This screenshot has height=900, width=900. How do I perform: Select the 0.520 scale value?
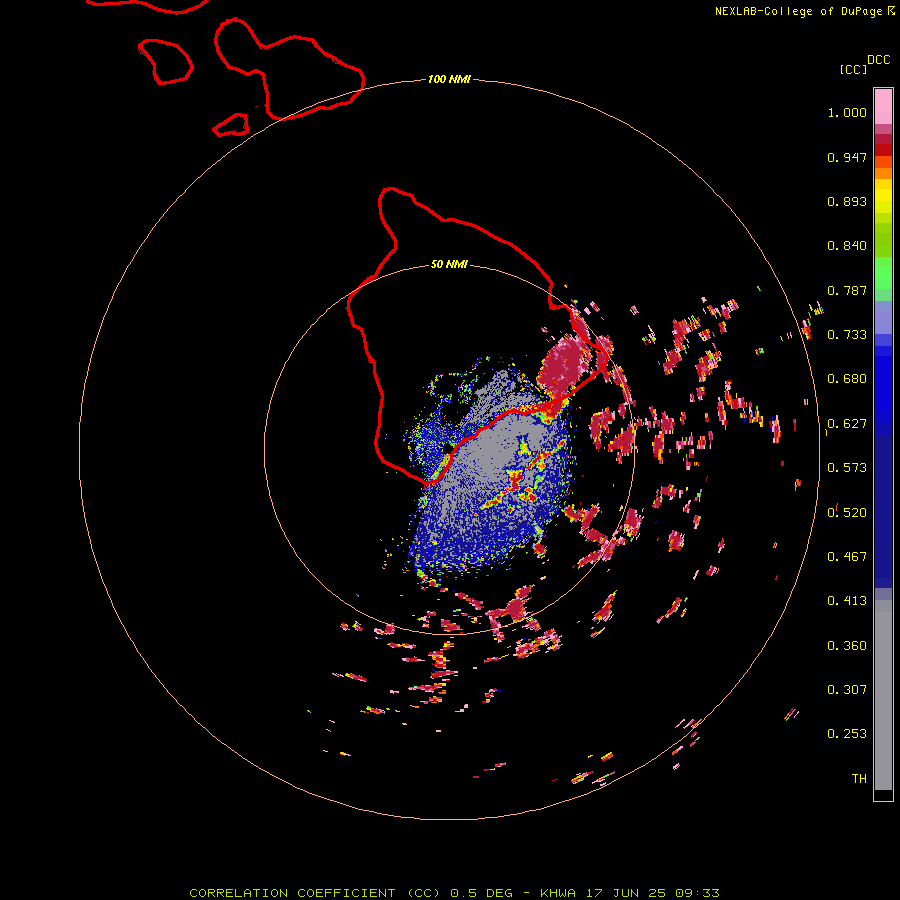click(847, 512)
